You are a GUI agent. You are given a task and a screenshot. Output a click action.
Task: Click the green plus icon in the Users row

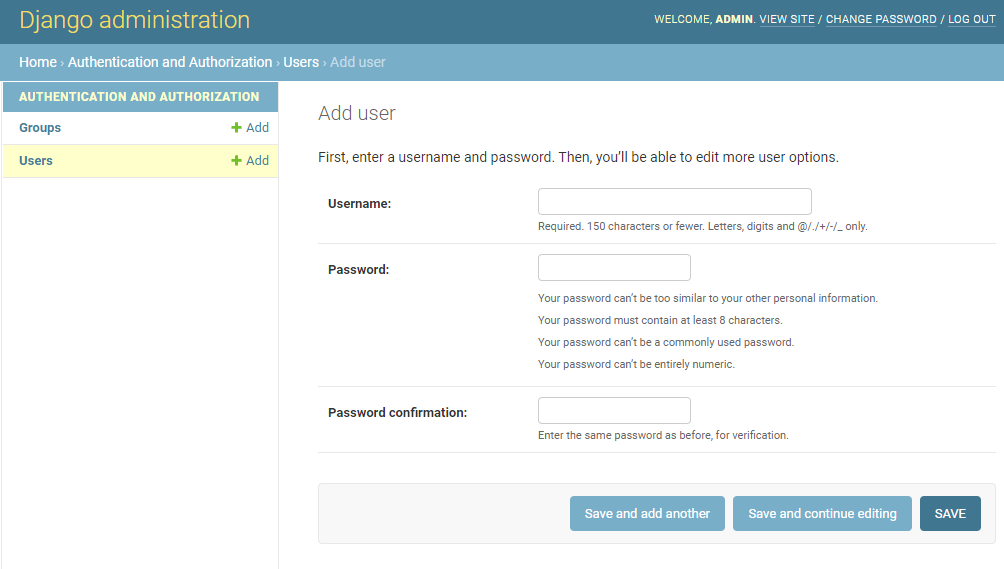[x=236, y=161]
